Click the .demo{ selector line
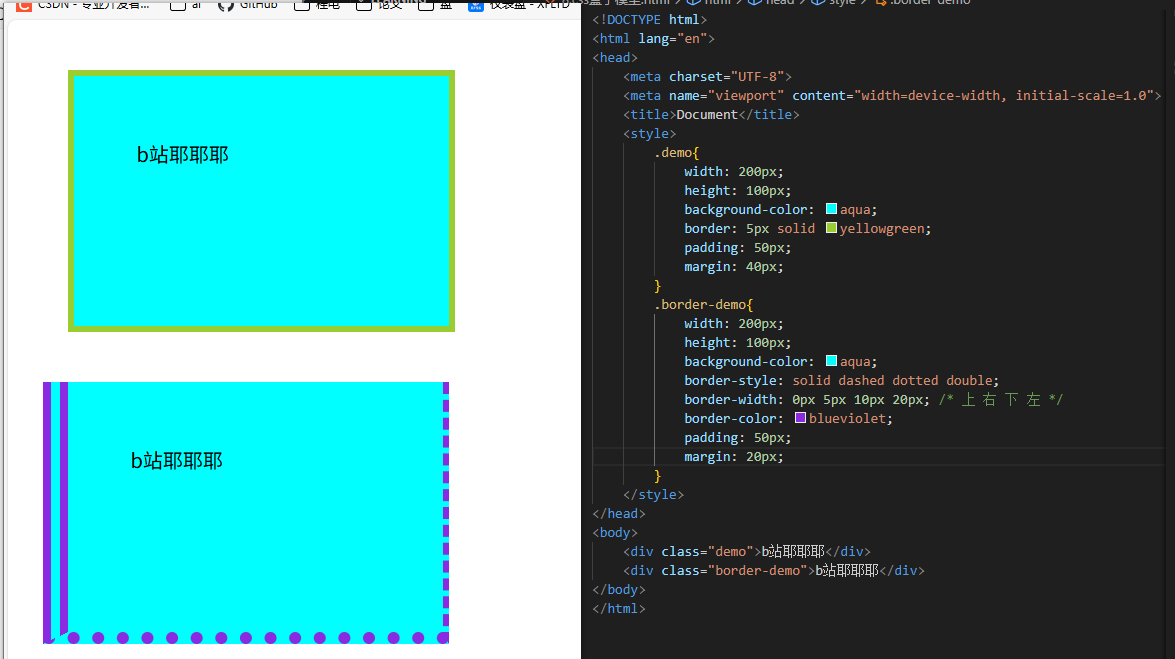Viewport: 1175px width, 659px height. coord(676,152)
